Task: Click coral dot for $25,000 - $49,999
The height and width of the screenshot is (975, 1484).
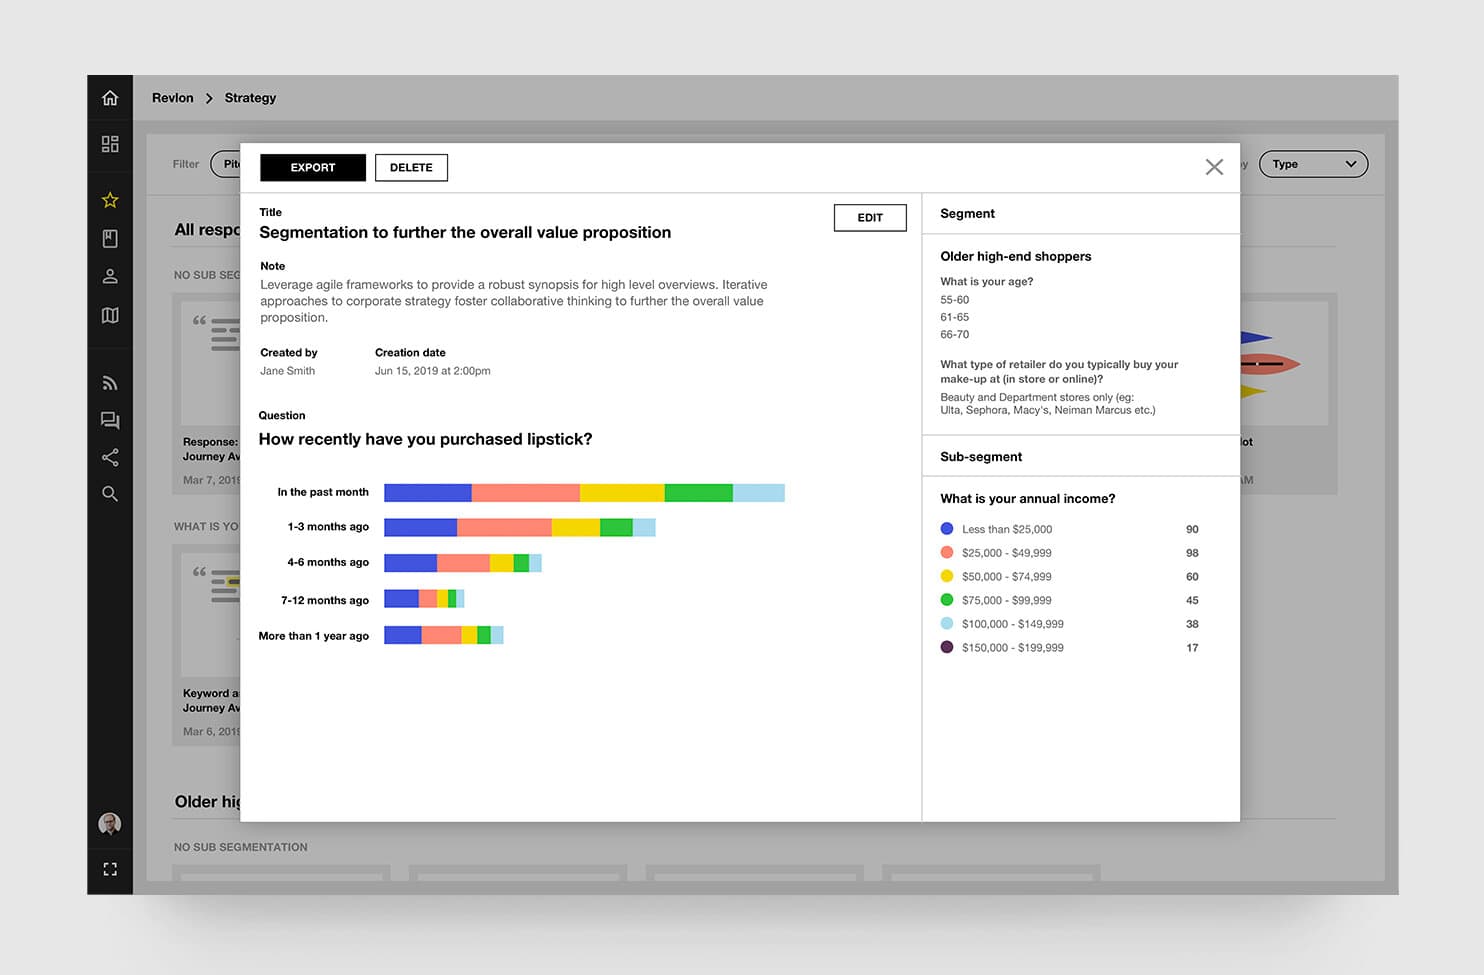Action: tap(947, 552)
